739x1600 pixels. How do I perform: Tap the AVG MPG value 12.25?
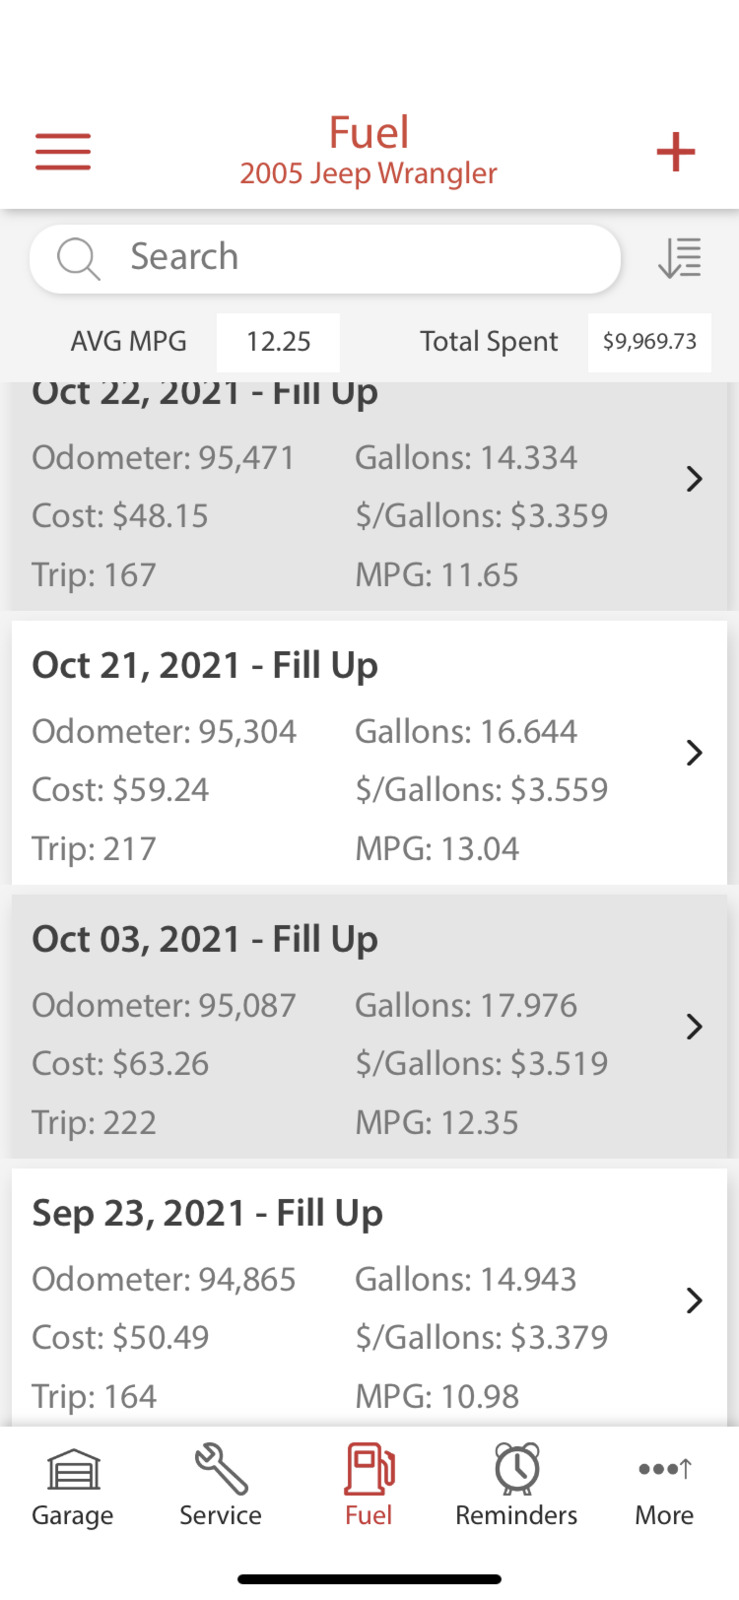pos(278,342)
